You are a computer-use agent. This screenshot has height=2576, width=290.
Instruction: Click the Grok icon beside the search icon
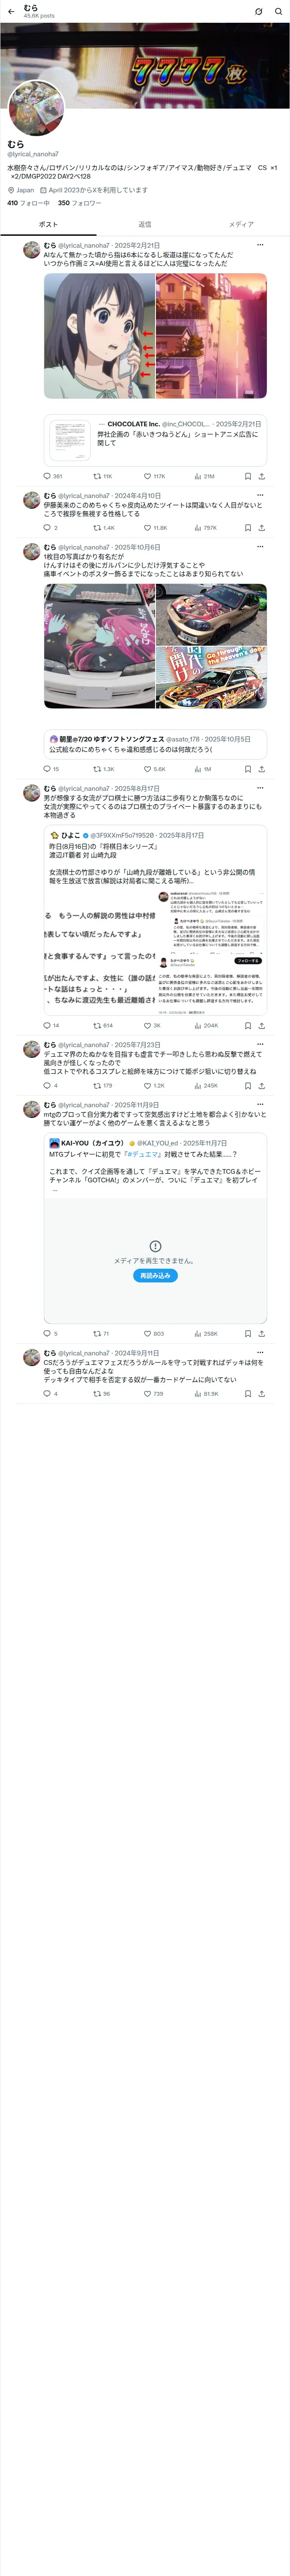pos(258,11)
